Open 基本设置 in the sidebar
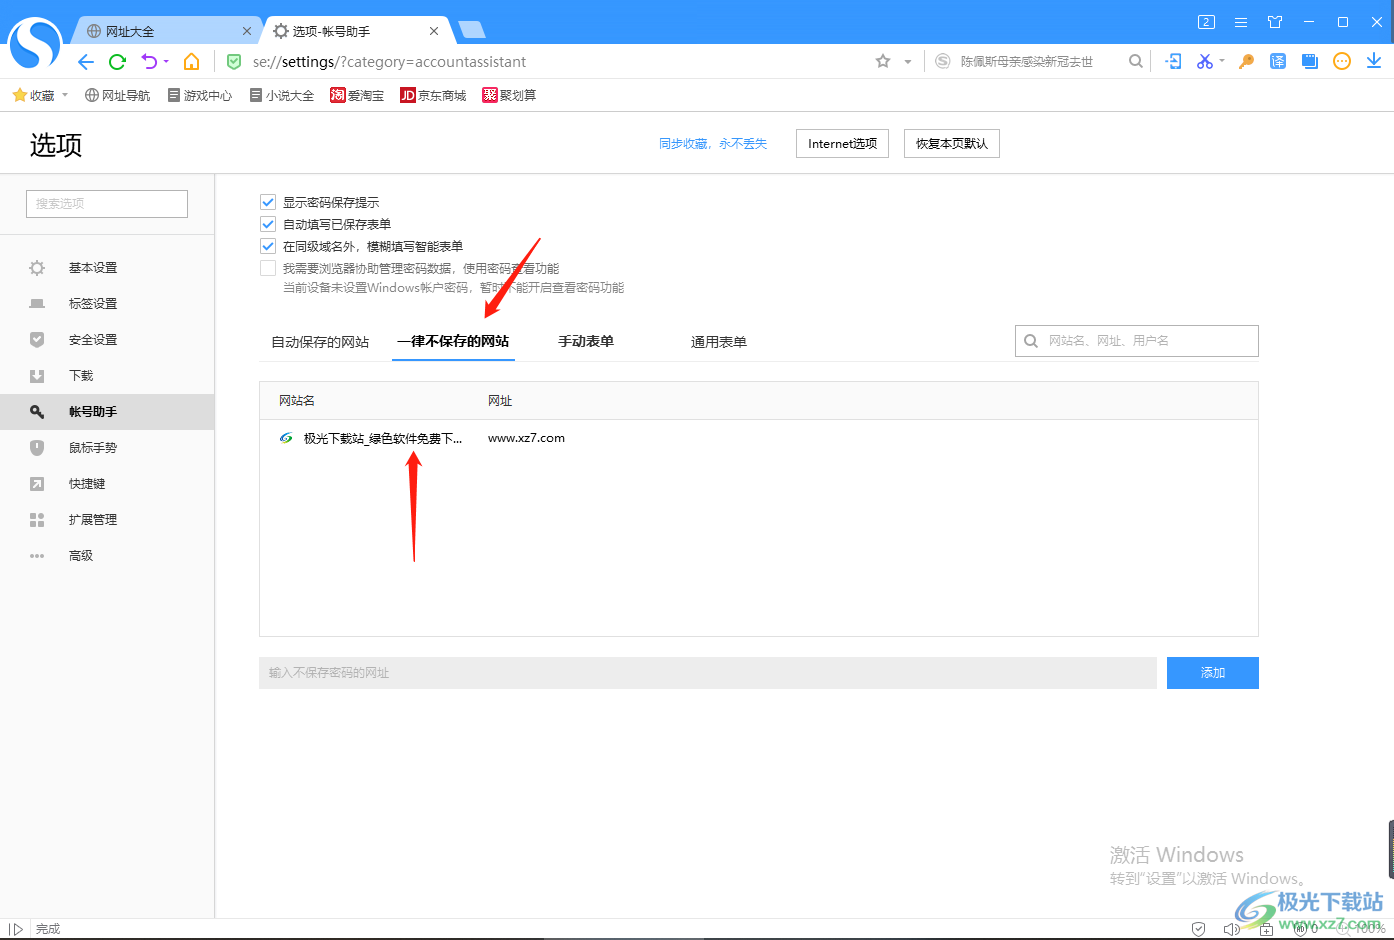The height and width of the screenshot is (940, 1394). click(107, 268)
